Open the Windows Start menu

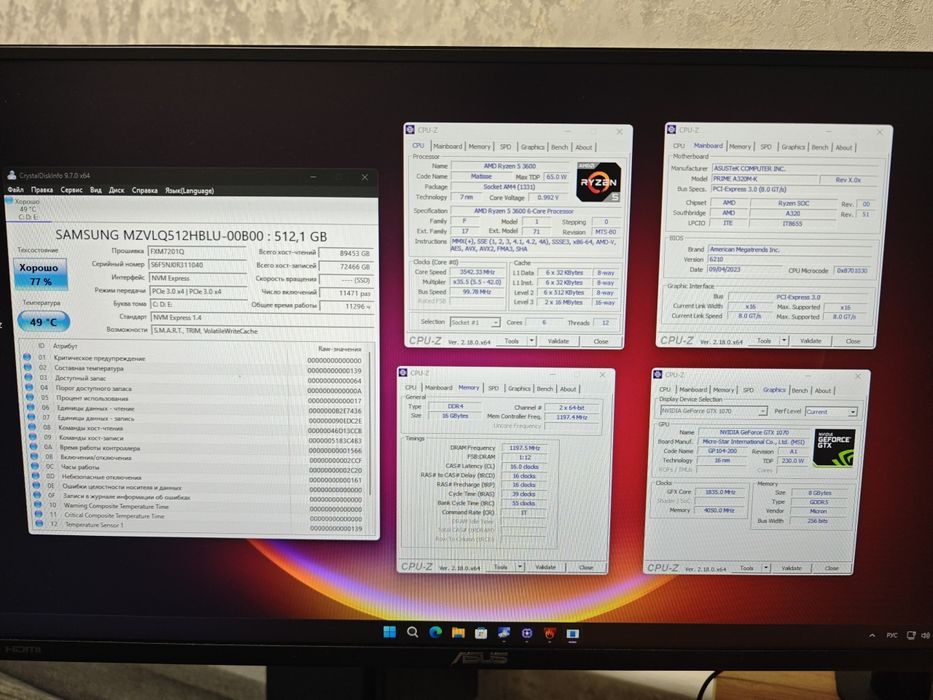click(x=390, y=632)
